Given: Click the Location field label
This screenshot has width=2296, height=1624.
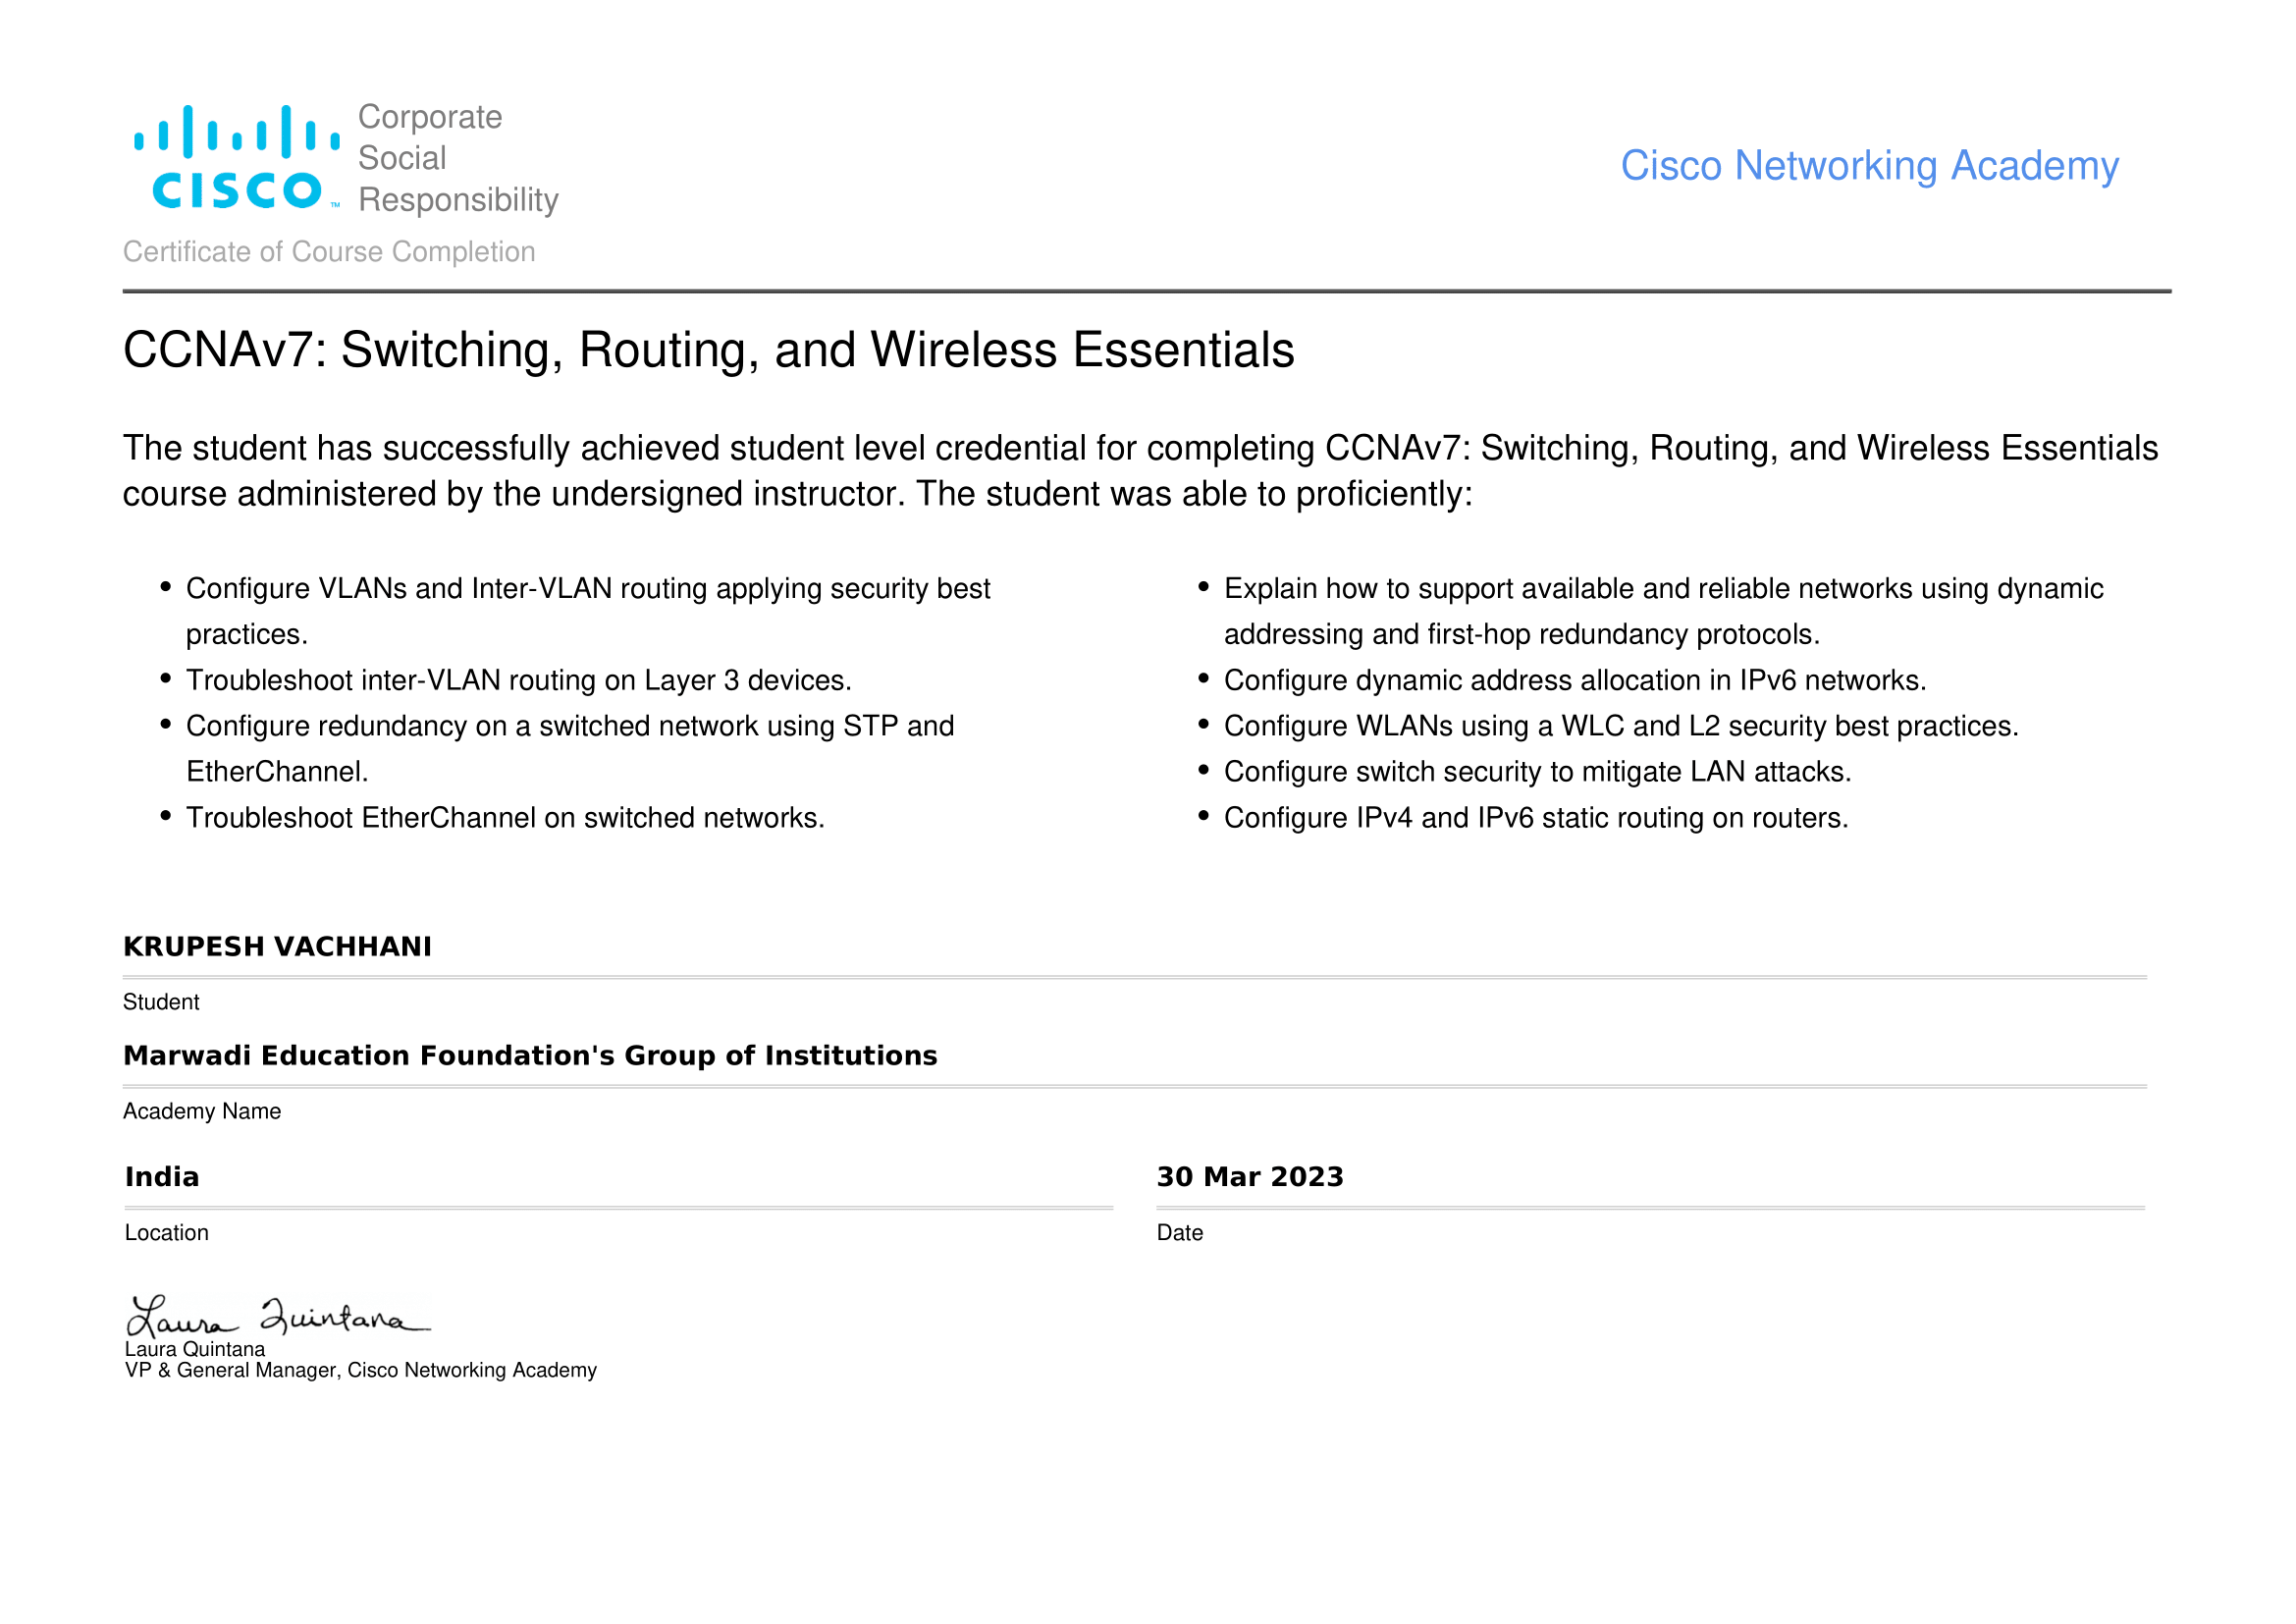Looking at the screenshot, I should (x=167, y=1233).
